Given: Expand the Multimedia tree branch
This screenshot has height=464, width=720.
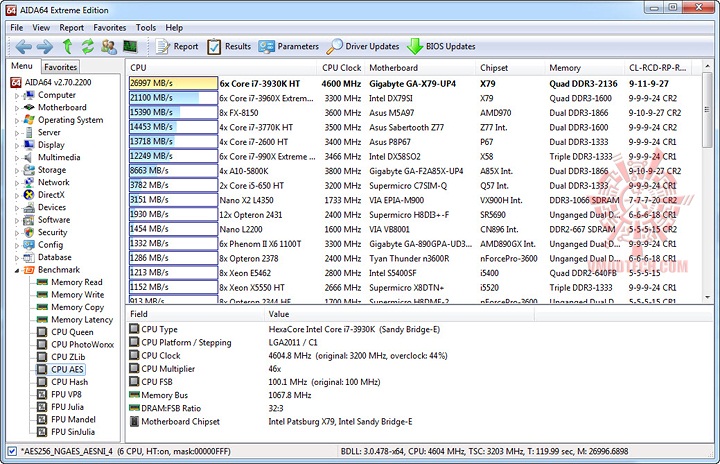Looking at the screenshot, I should click(17, 158).
